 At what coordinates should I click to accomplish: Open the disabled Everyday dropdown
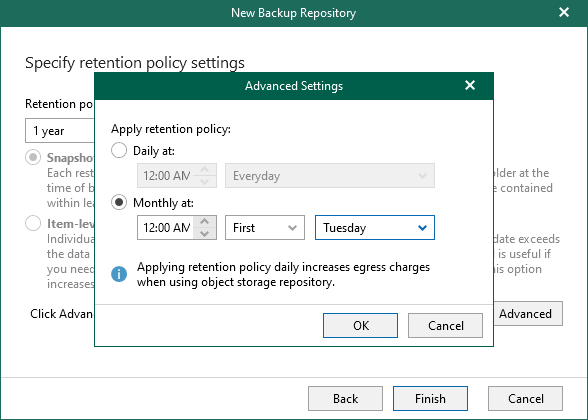point(330,176)
